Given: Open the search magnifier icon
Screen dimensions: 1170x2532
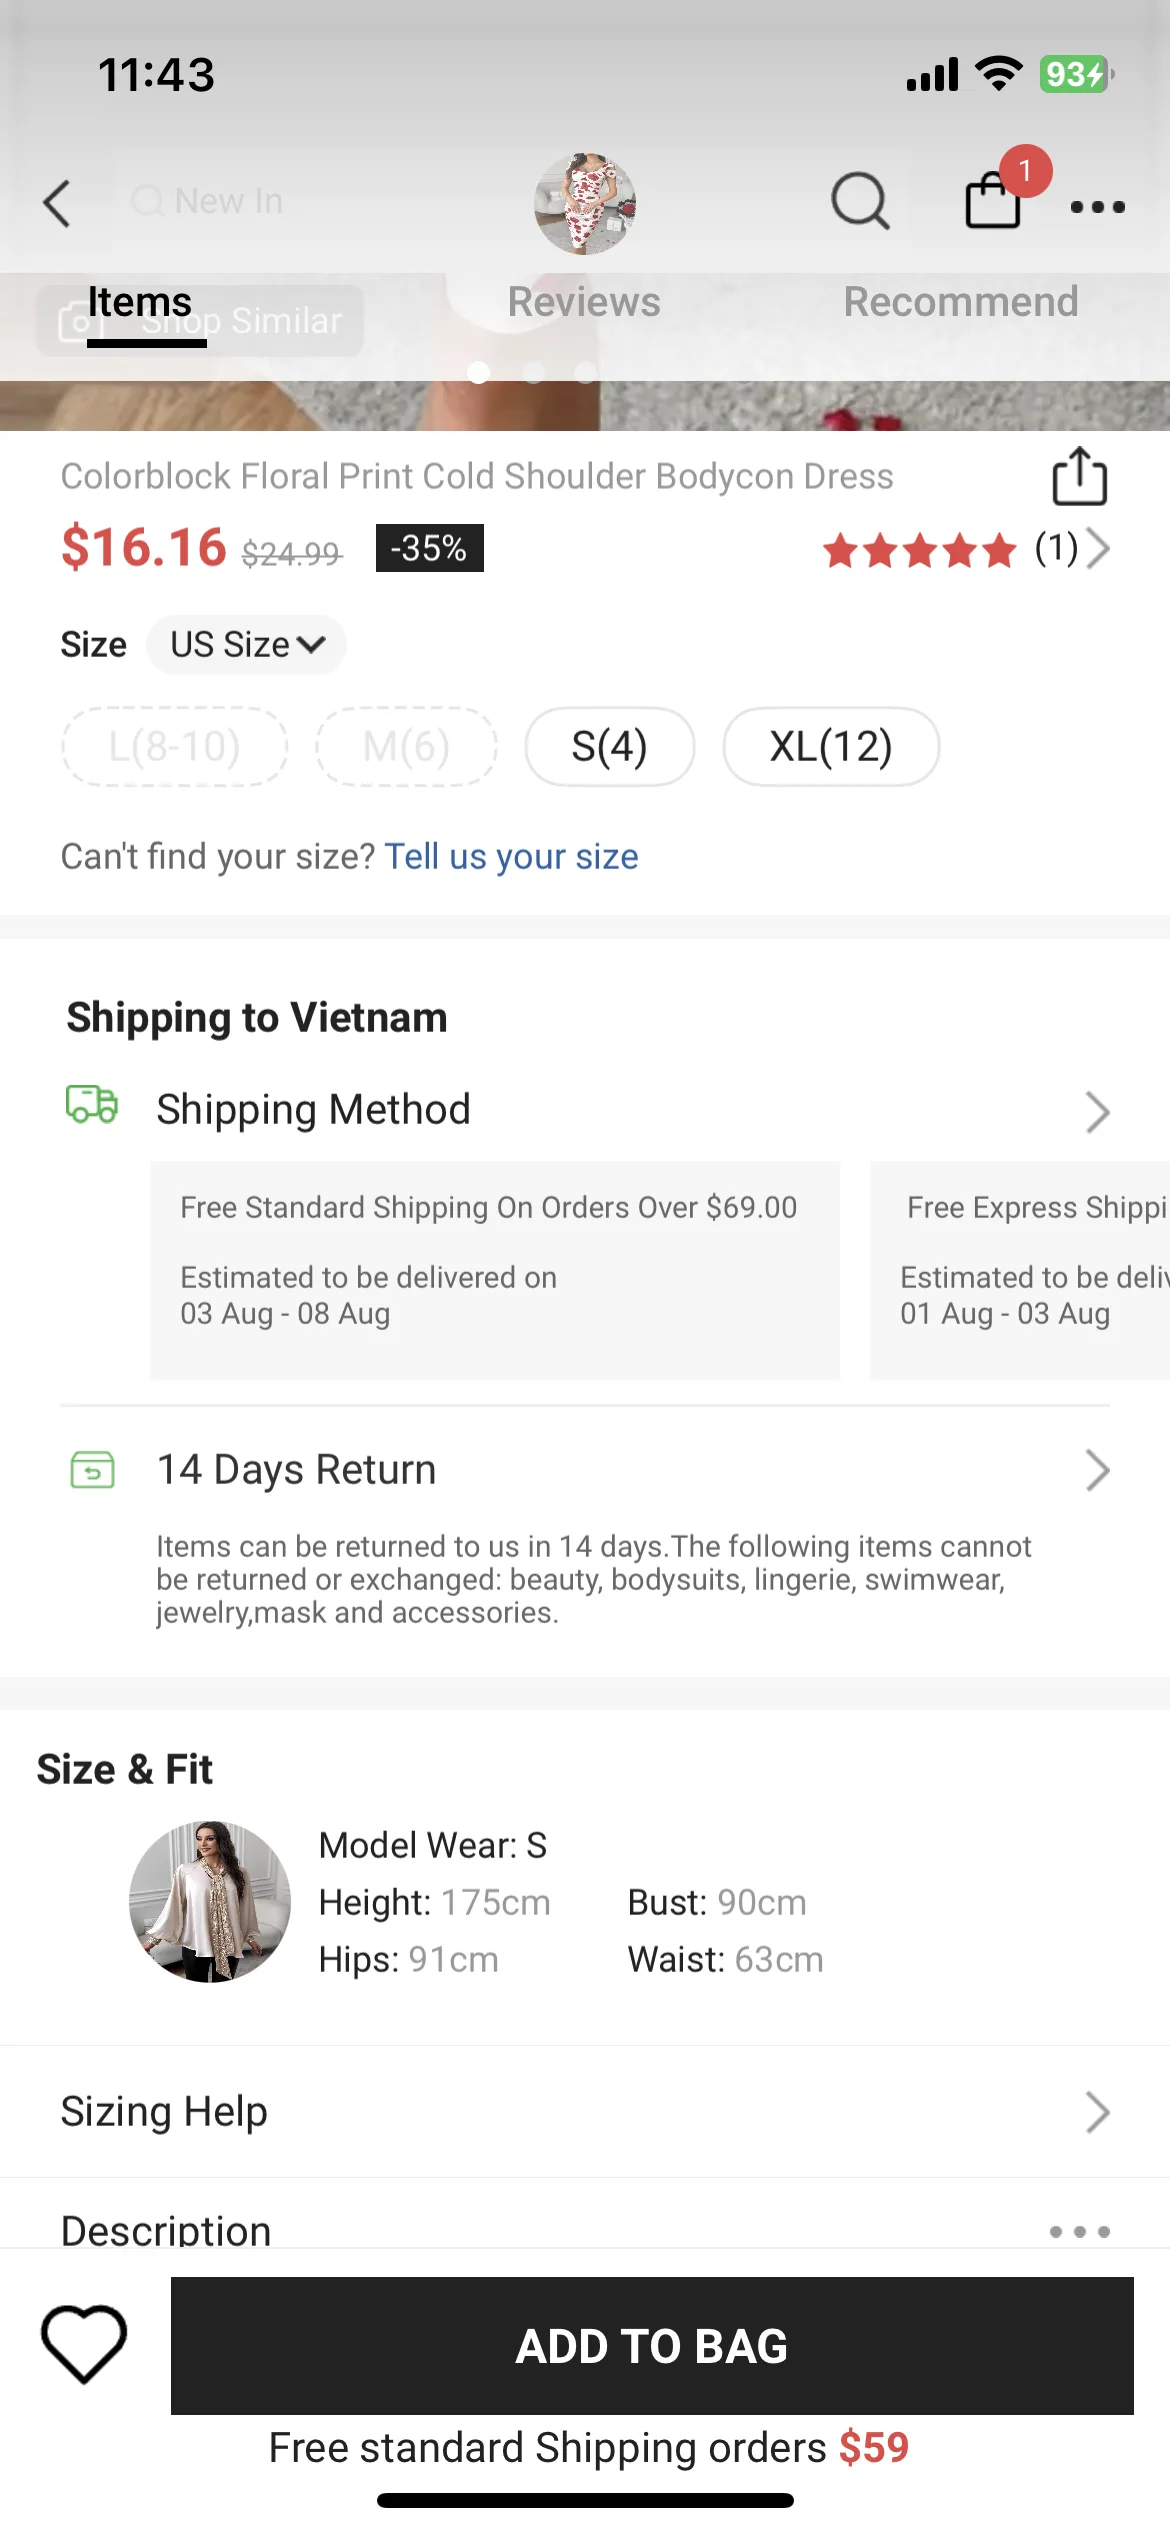Looking at the screenshot, I should click(x=860, y=202).
